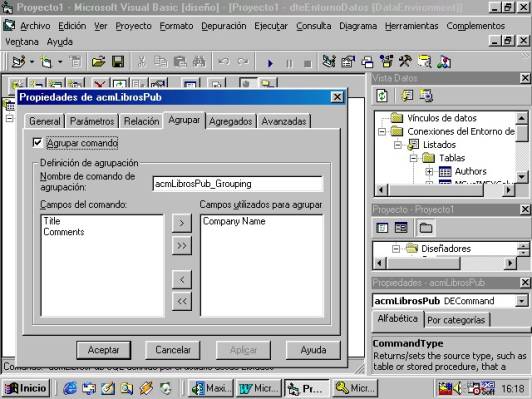Move the selected field with the > button
The width and height of the screenshot is (532, 399).
182,223
